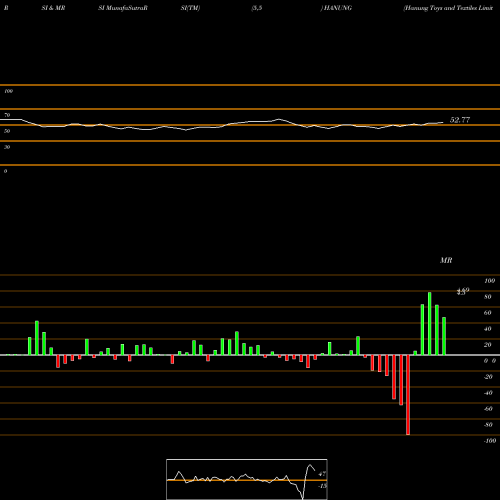The height and width of the screenshot is (500, 500).
Task: Click the -100 MR axis label
Action: click(490, 441)
